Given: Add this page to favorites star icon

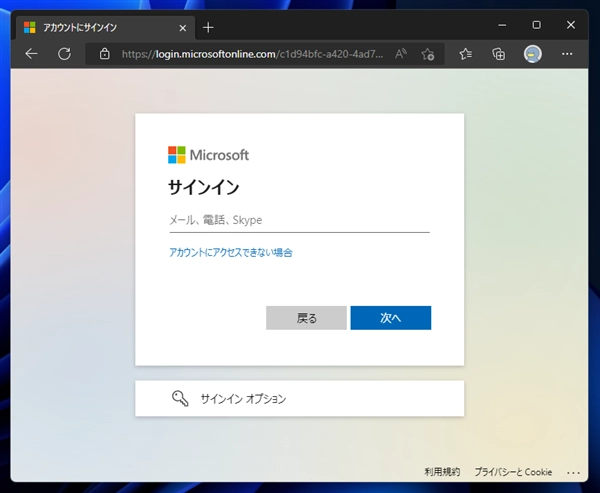Looking at the screenshot, I should pyautogui.click(x=428, y=54).
